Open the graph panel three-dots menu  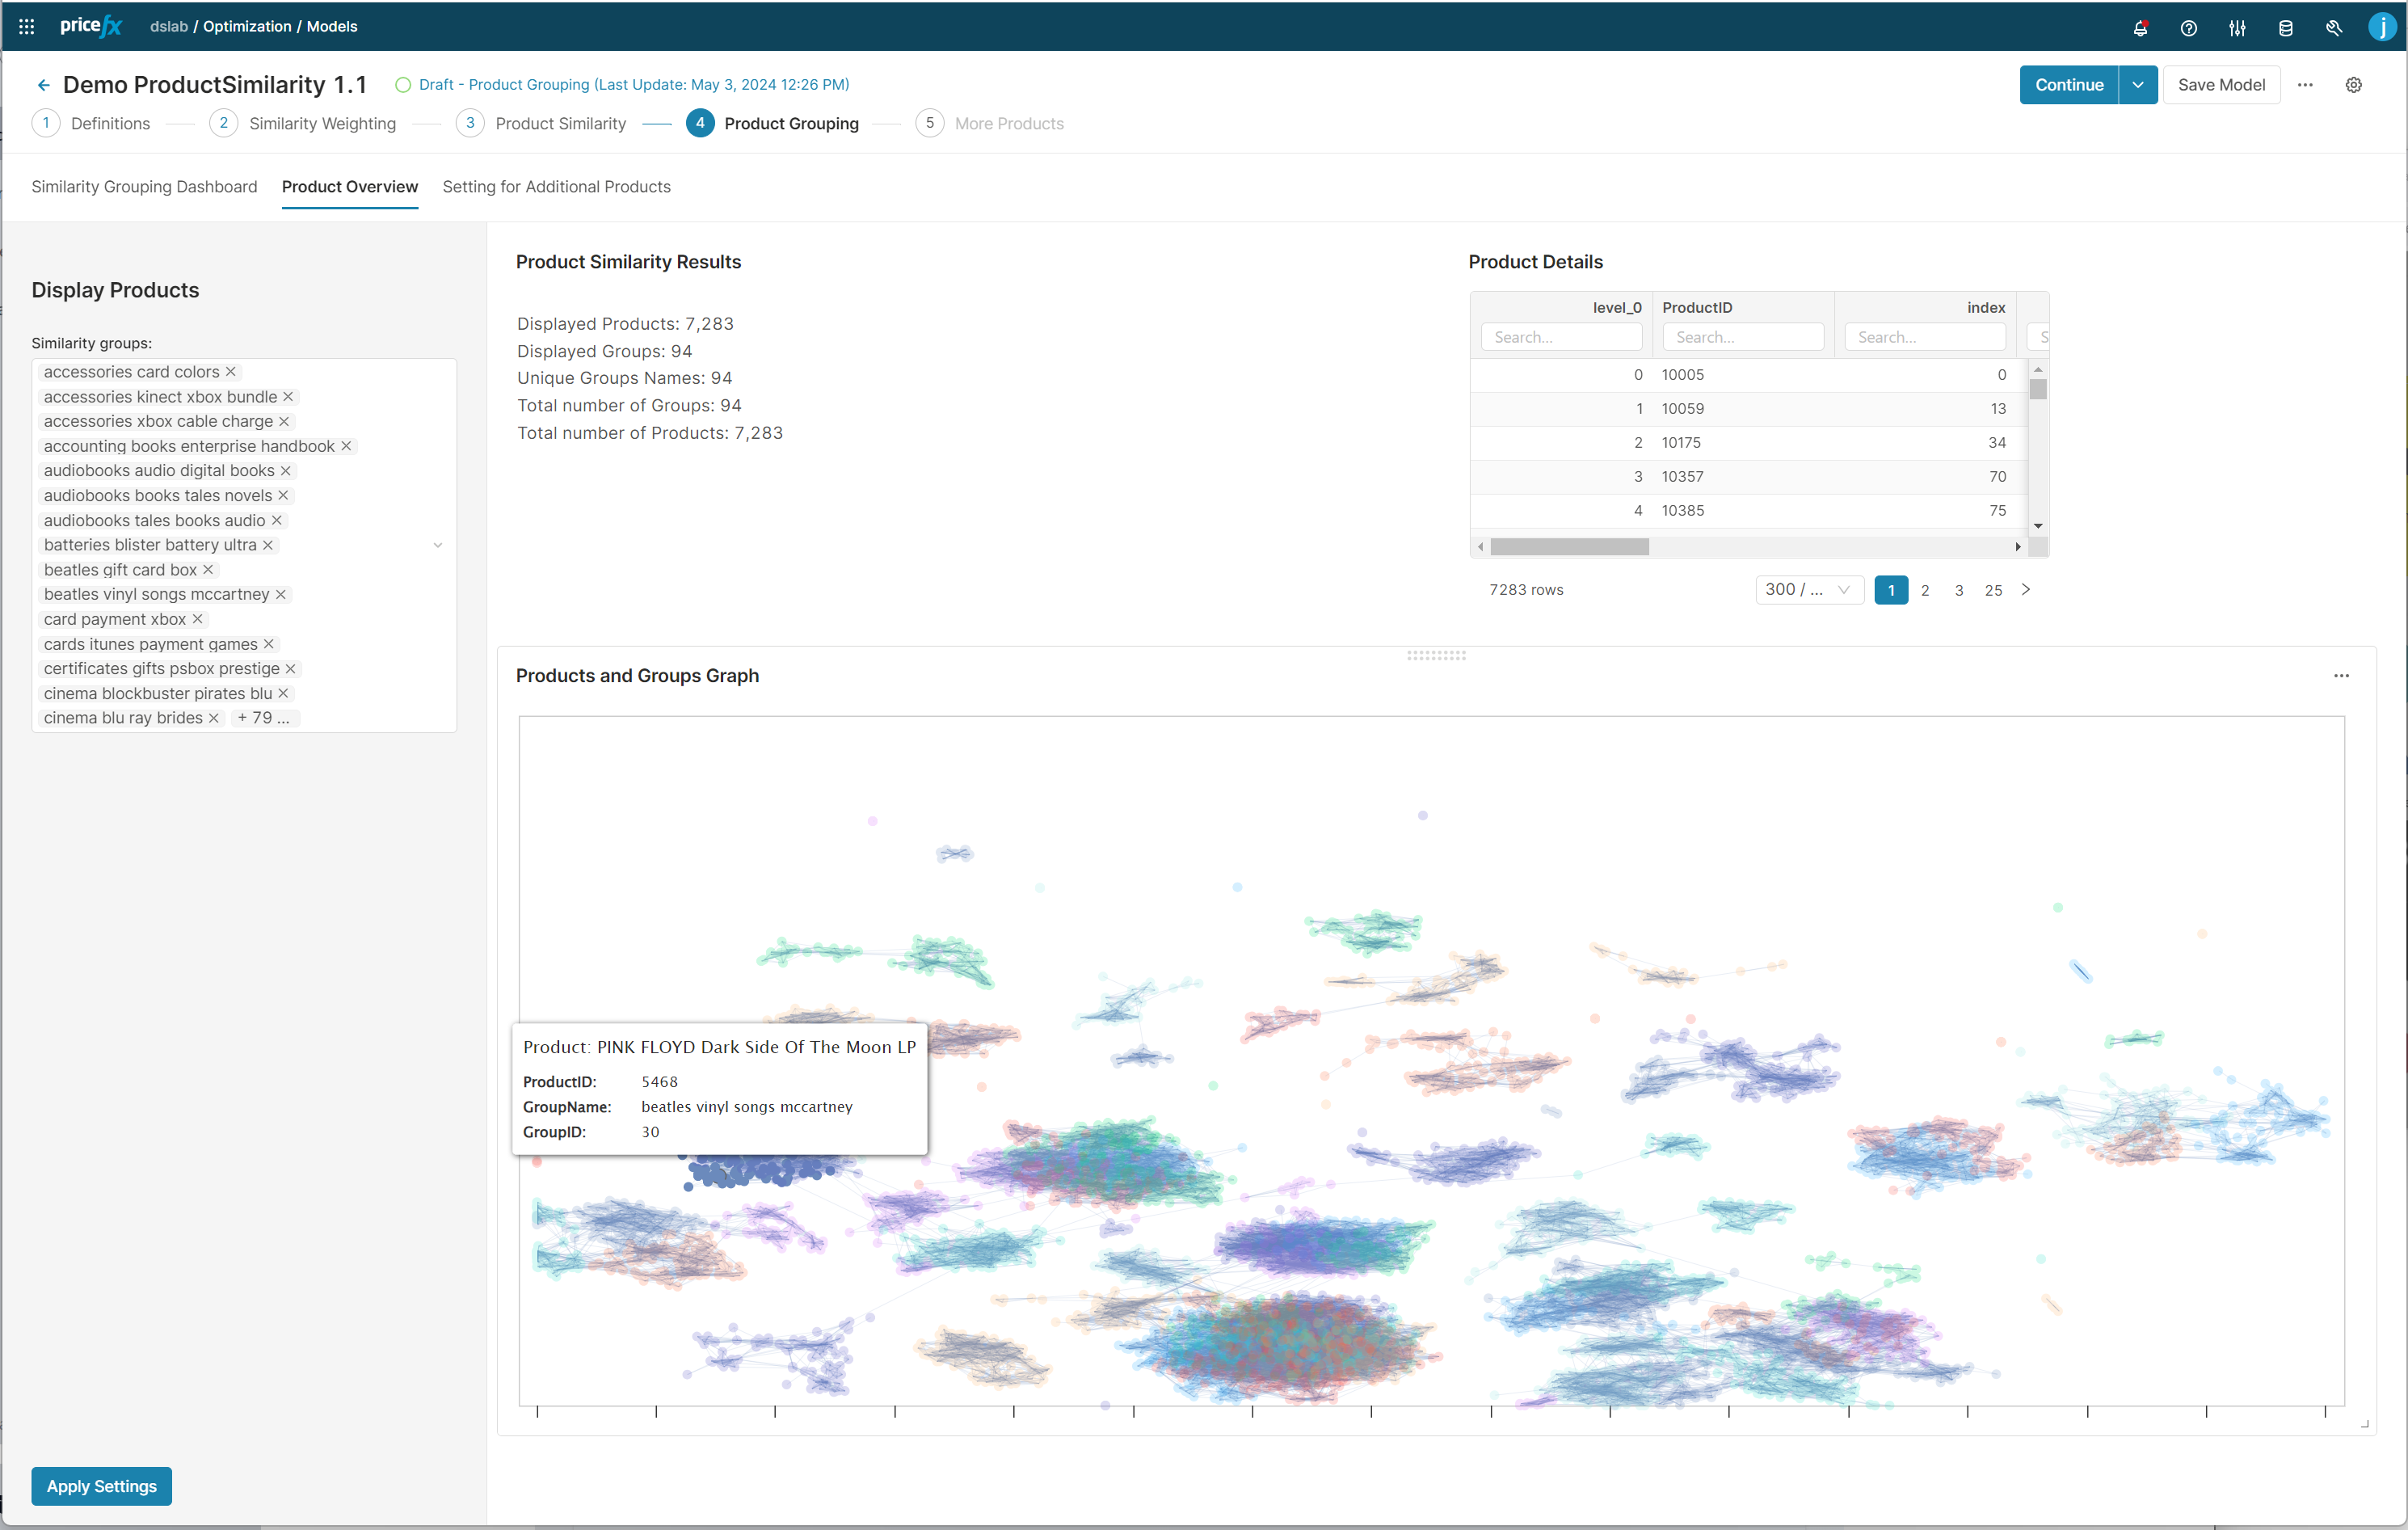(2341, 676)
